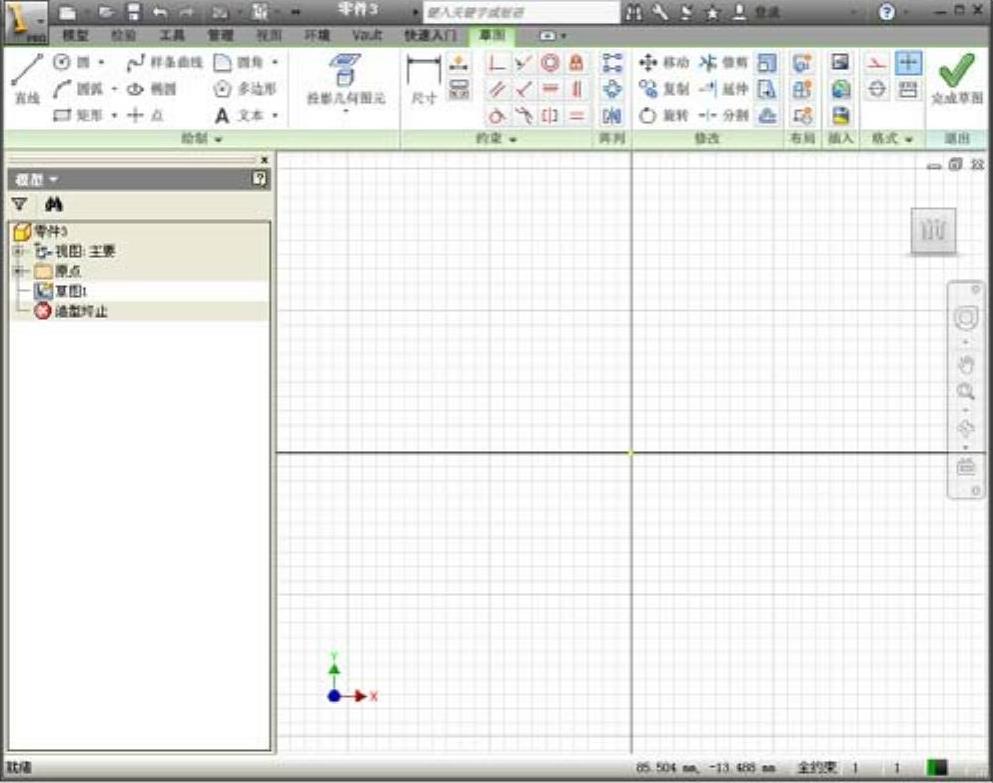Toggle the centerline format button
Screen dimensions: 993x783
(x=876, y=89)
